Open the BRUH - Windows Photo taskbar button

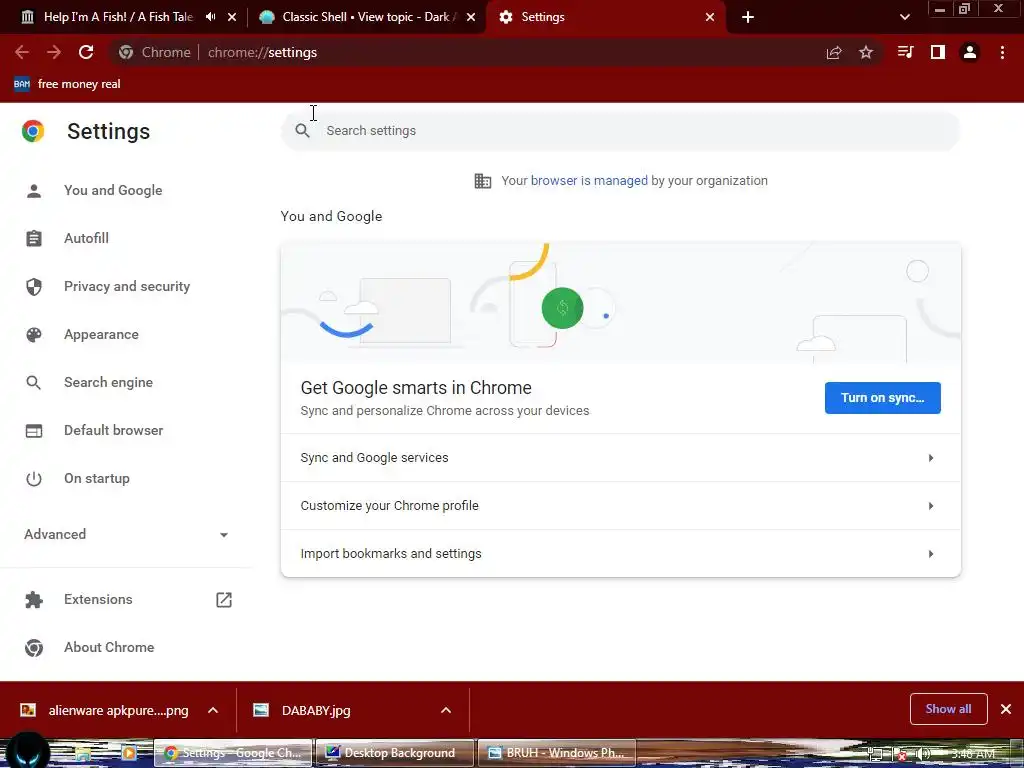[556, 753]
